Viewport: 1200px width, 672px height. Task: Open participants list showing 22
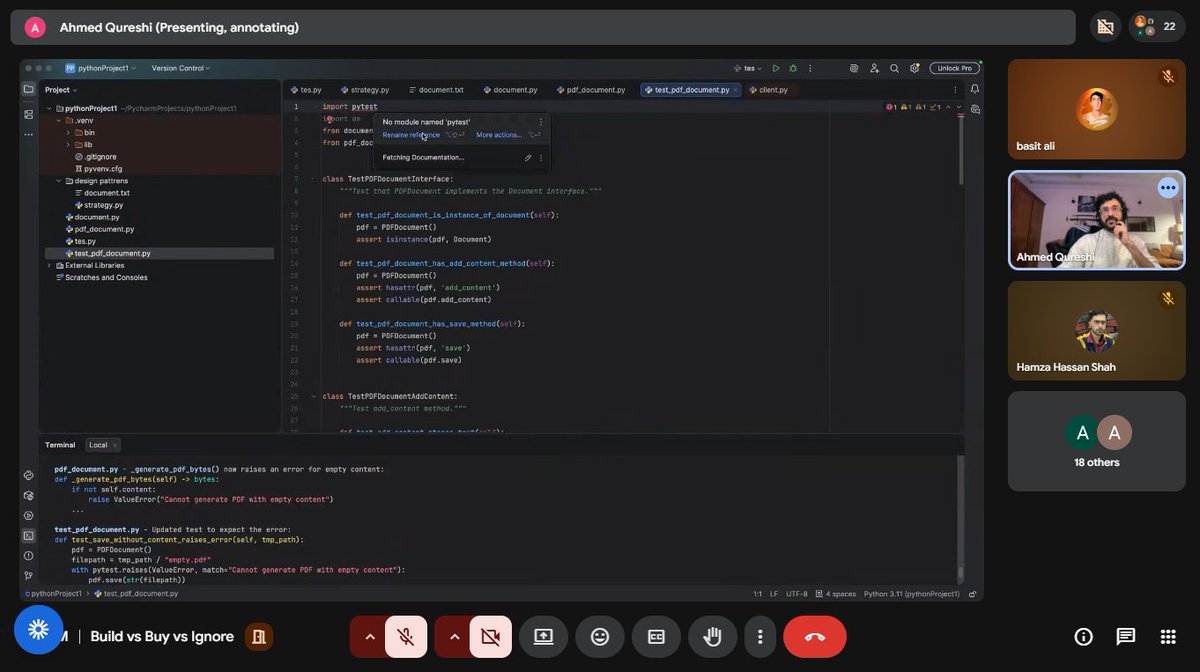click(1157, 26)
